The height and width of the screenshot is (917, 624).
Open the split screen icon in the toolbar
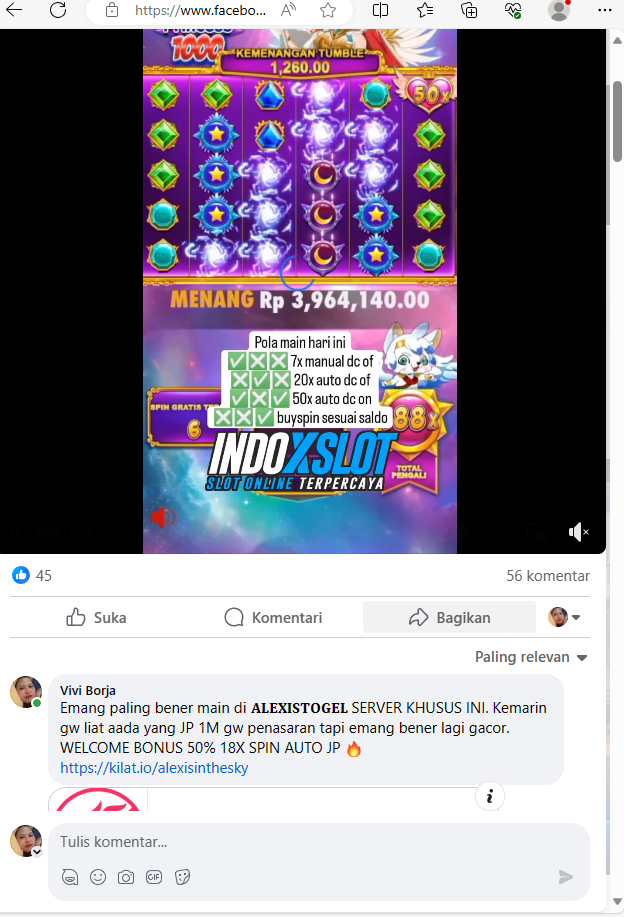coord(380,10)
